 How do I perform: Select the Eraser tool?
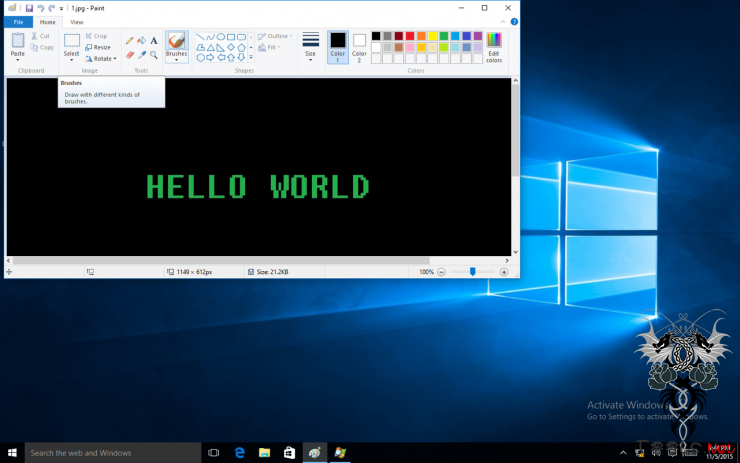129,55
